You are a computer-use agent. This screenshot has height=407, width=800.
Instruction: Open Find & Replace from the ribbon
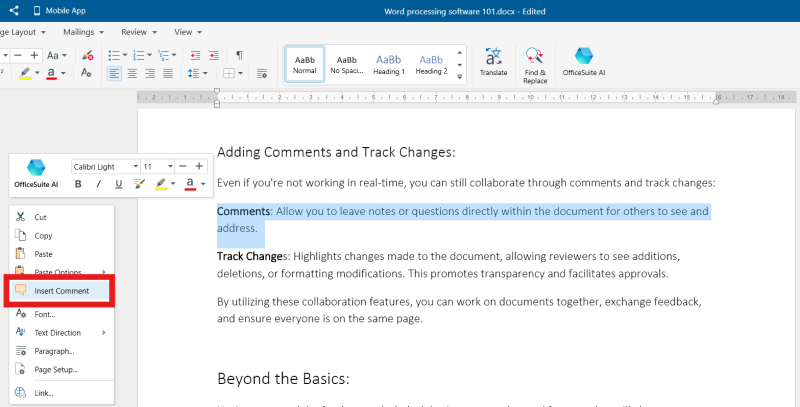pos(535,62)
